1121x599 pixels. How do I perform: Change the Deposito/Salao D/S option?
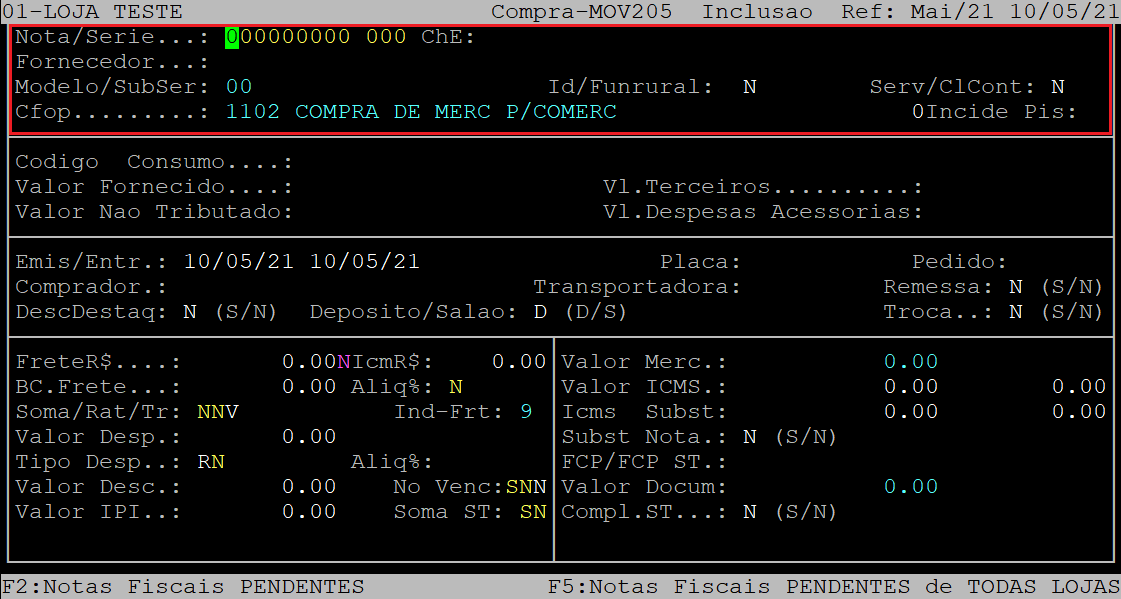tap(540, 312)
